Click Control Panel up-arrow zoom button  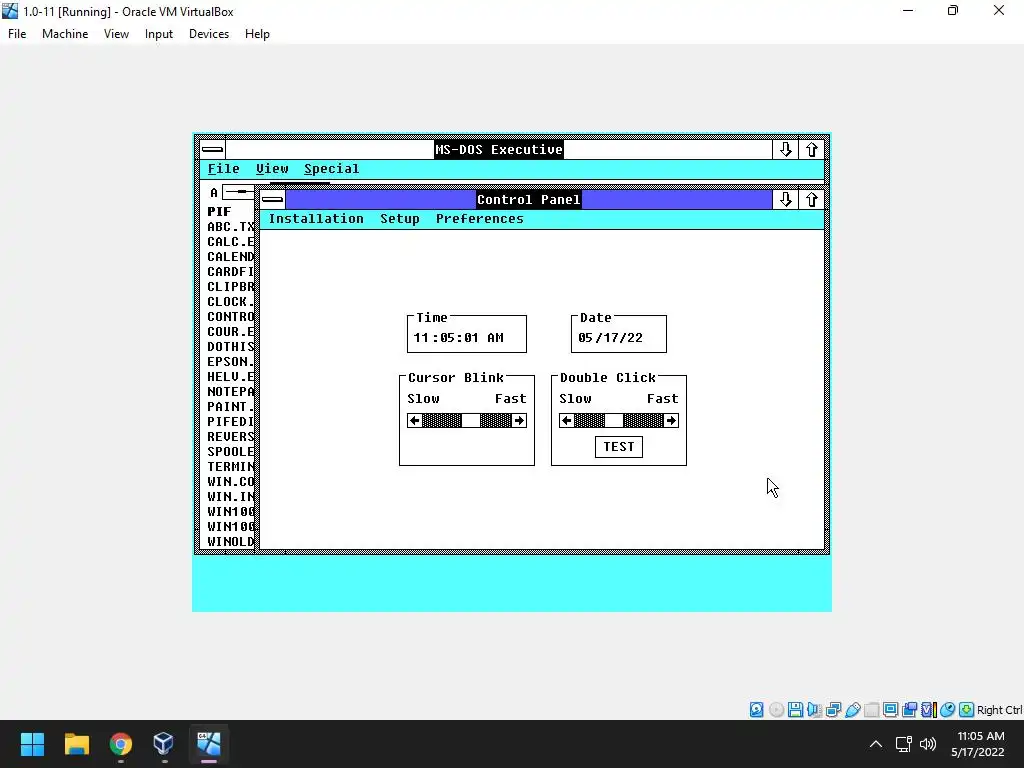point(812,199)
